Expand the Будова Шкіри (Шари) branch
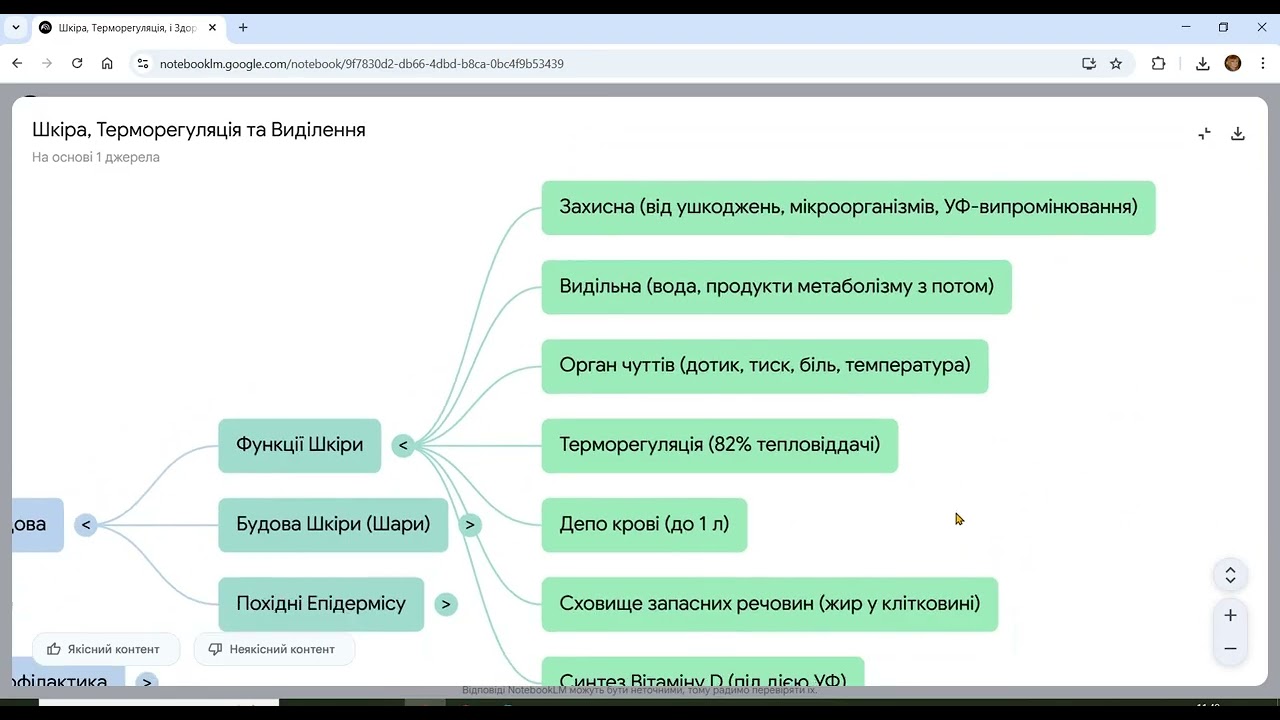Screen dimensions: 1280x720 (470, 525)
